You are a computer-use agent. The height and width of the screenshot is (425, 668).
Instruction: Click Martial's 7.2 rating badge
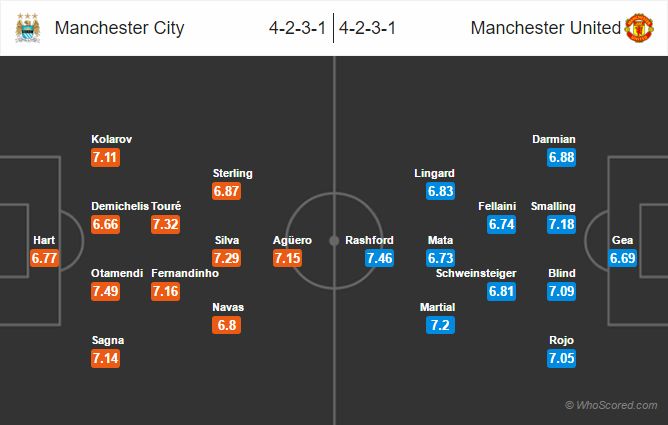pos(440,325)
